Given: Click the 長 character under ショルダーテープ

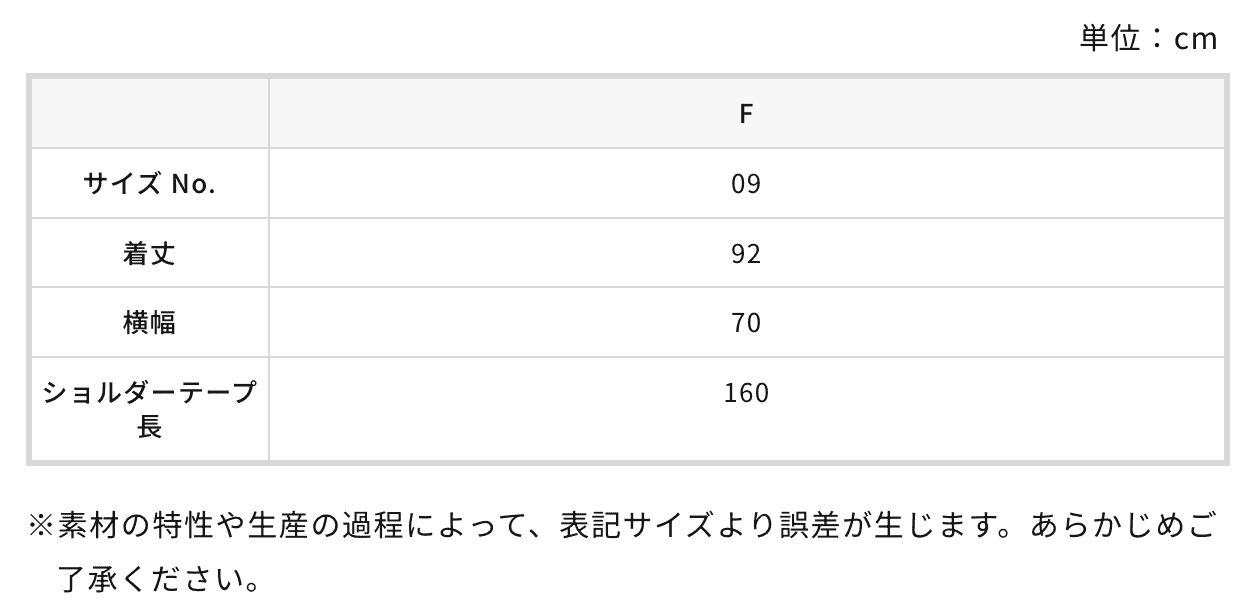Looking at the screenshot, I should [x=150, y=428].
